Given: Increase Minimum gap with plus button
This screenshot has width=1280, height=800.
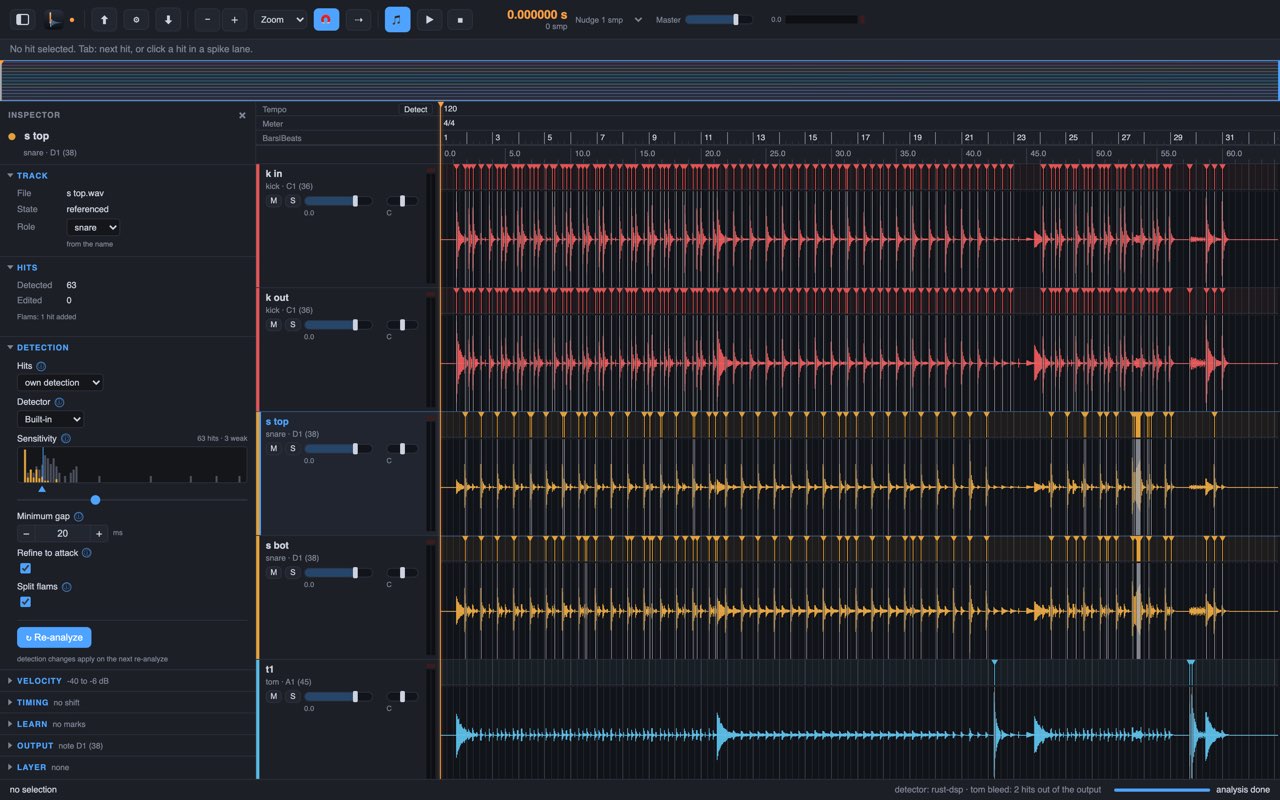Looking at the screenshot, I should click(x=99, y=534).
